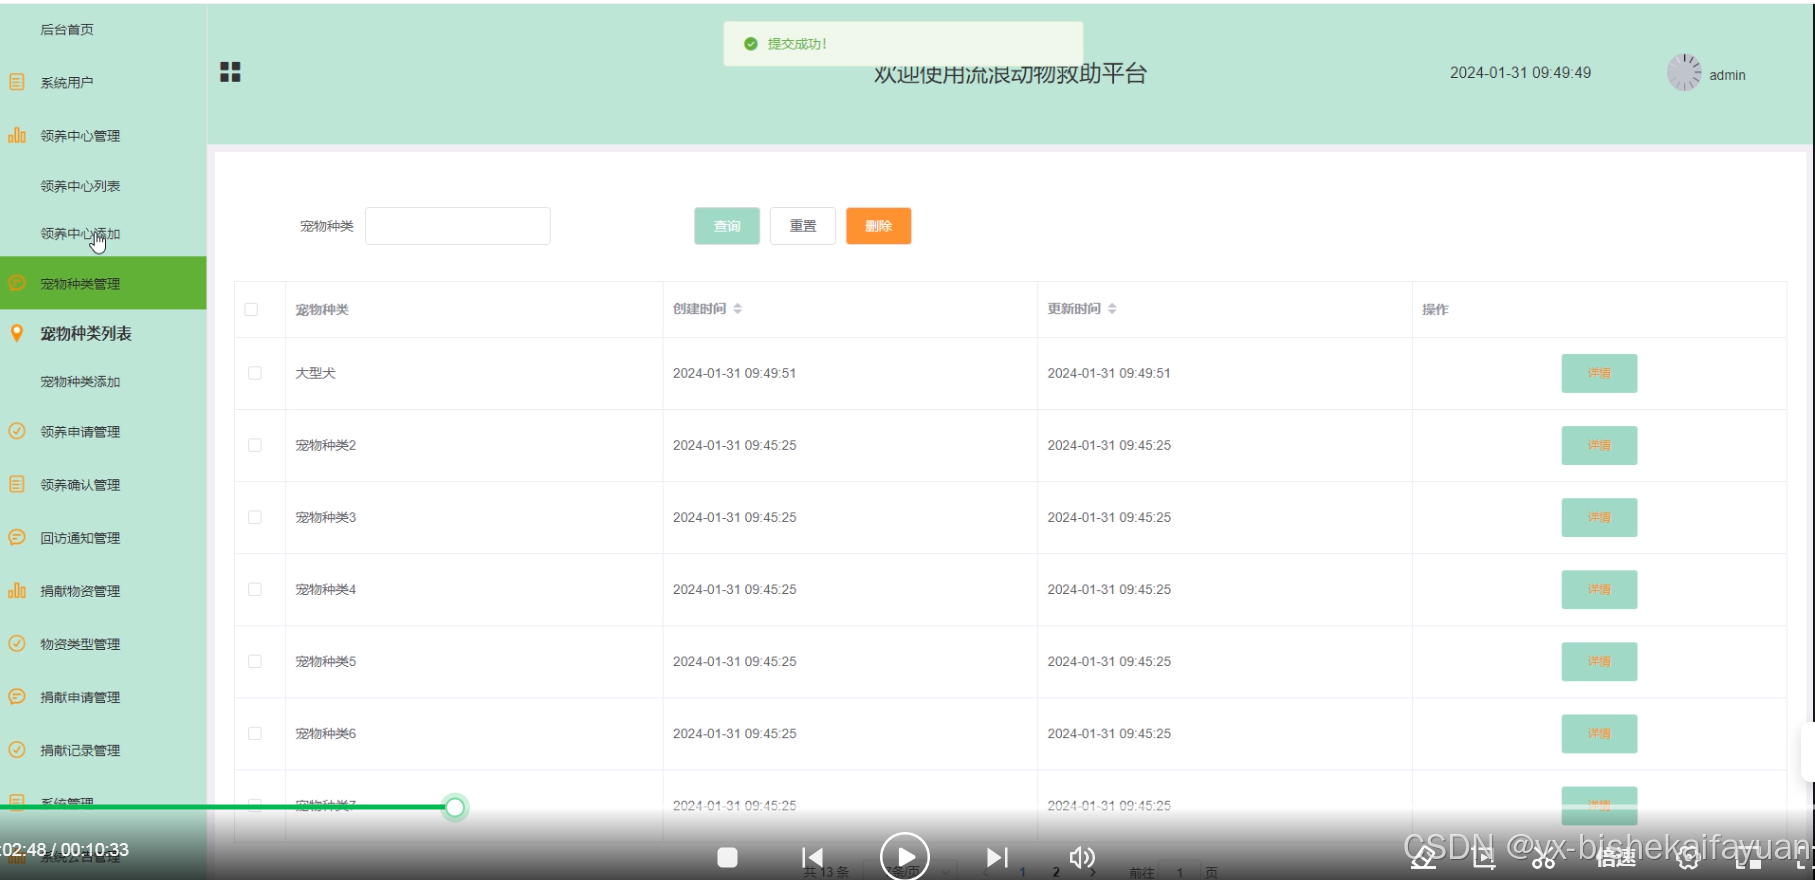Viewport: 1815px width, 880px height.
Task: Click the admin username text
Action: [1727, 75]
